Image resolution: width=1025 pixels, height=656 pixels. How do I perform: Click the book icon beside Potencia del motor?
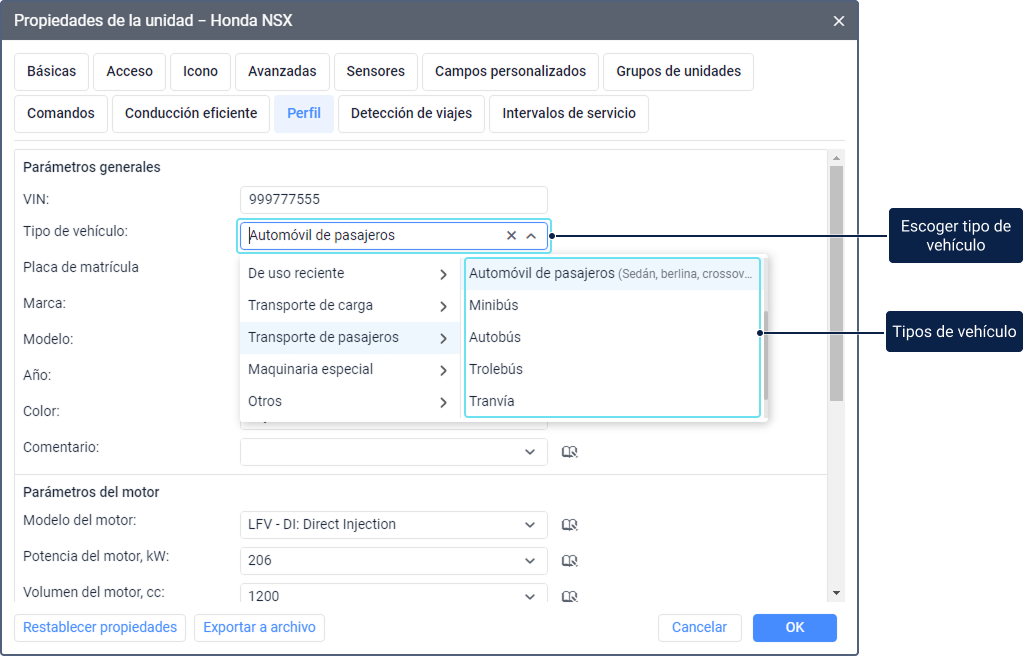570,560
